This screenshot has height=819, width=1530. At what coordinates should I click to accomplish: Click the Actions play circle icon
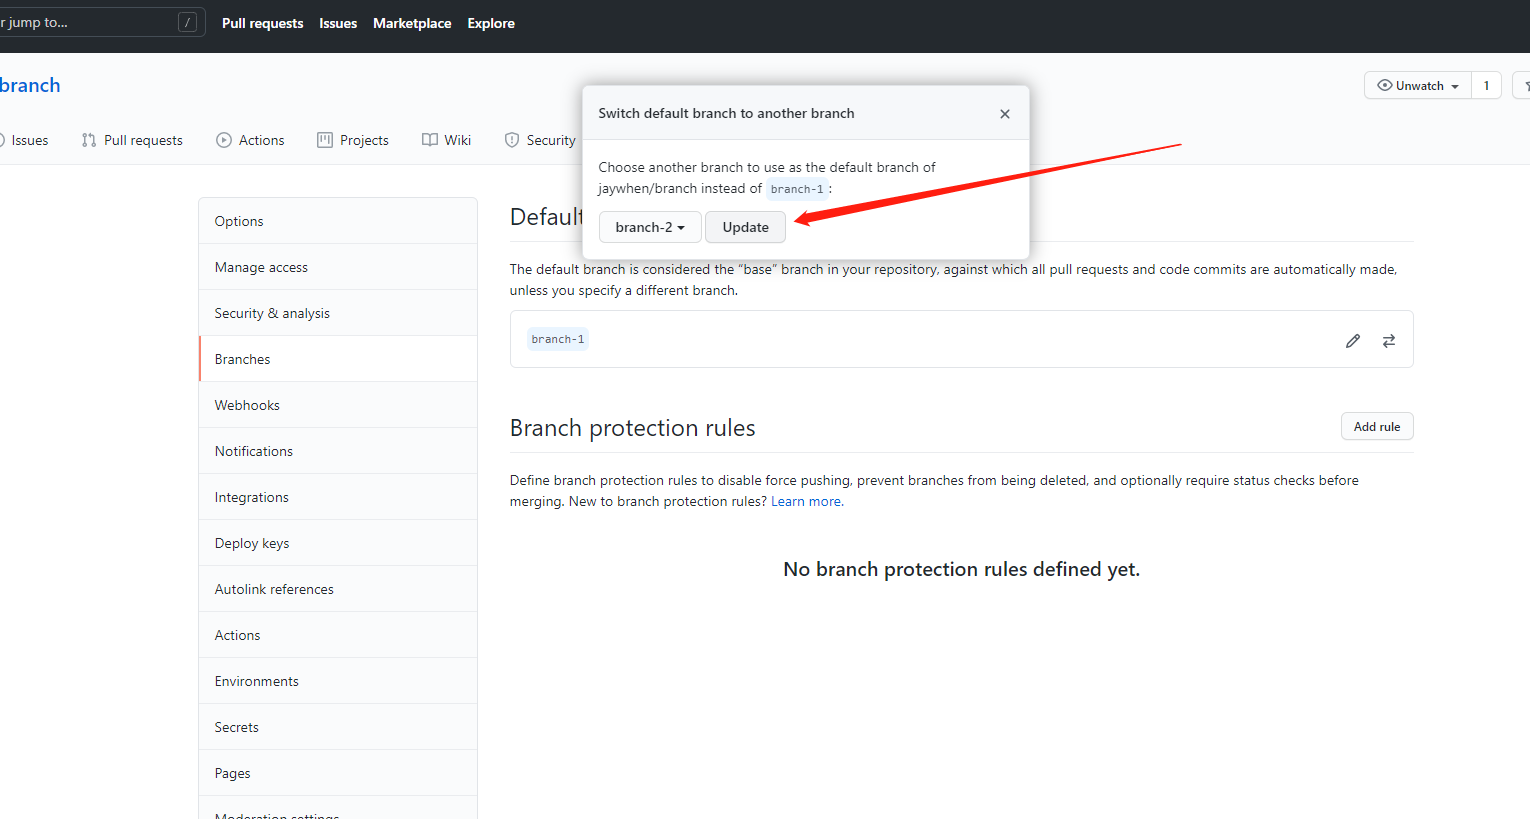point(224,140)
